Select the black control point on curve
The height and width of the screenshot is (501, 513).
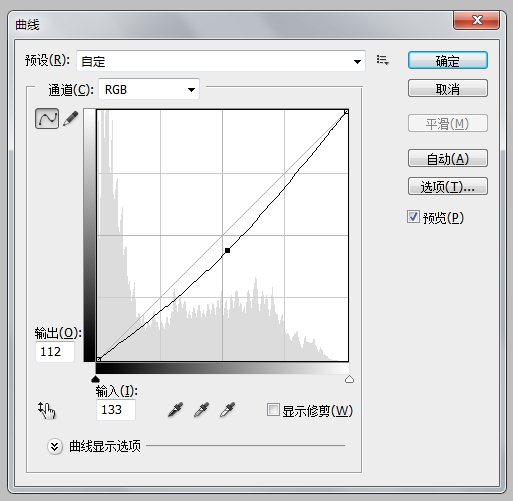point(227,250)
